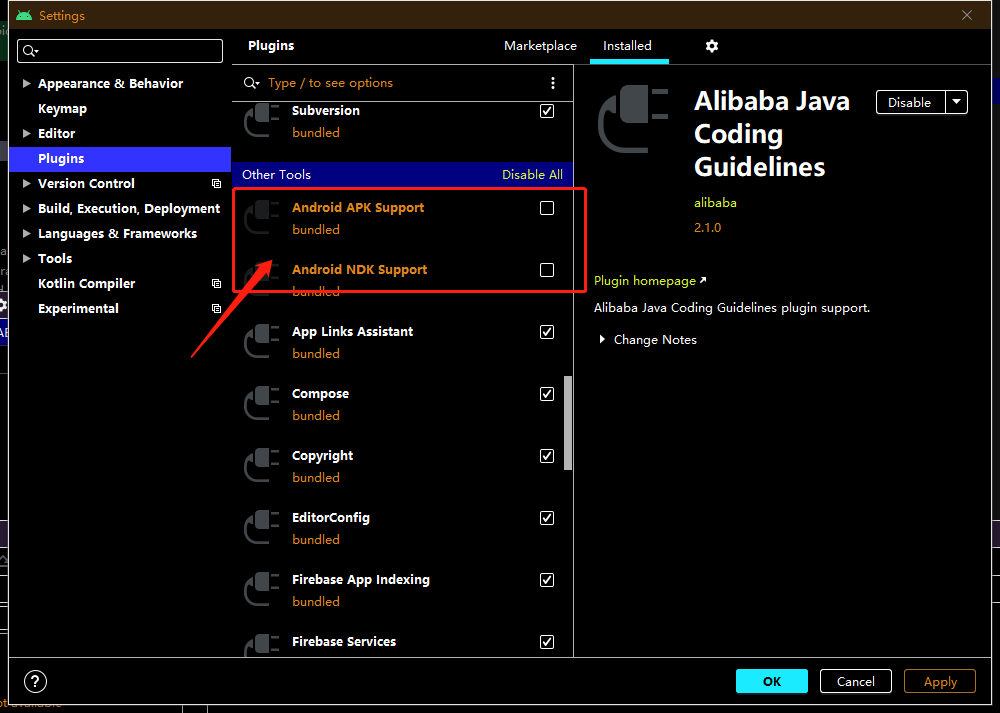Click Disable All for Other Tools
The width and height of the screenshot is (1000, 713).
532,175
